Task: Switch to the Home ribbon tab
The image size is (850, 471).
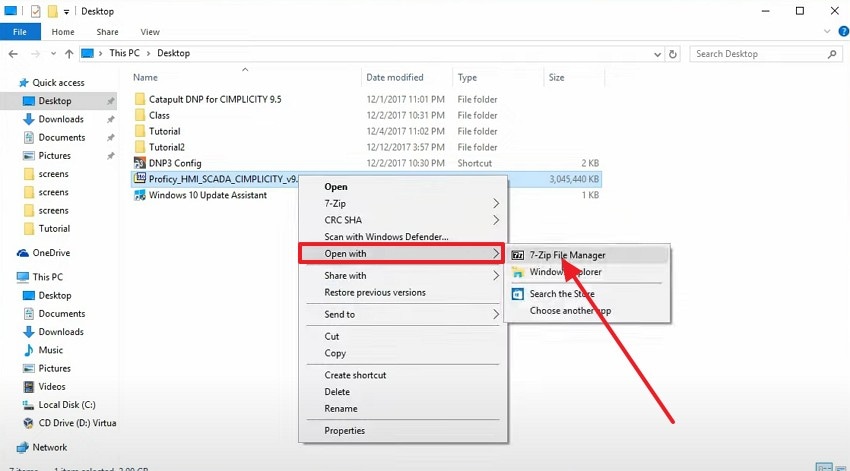Action: [x=63, y=32]
